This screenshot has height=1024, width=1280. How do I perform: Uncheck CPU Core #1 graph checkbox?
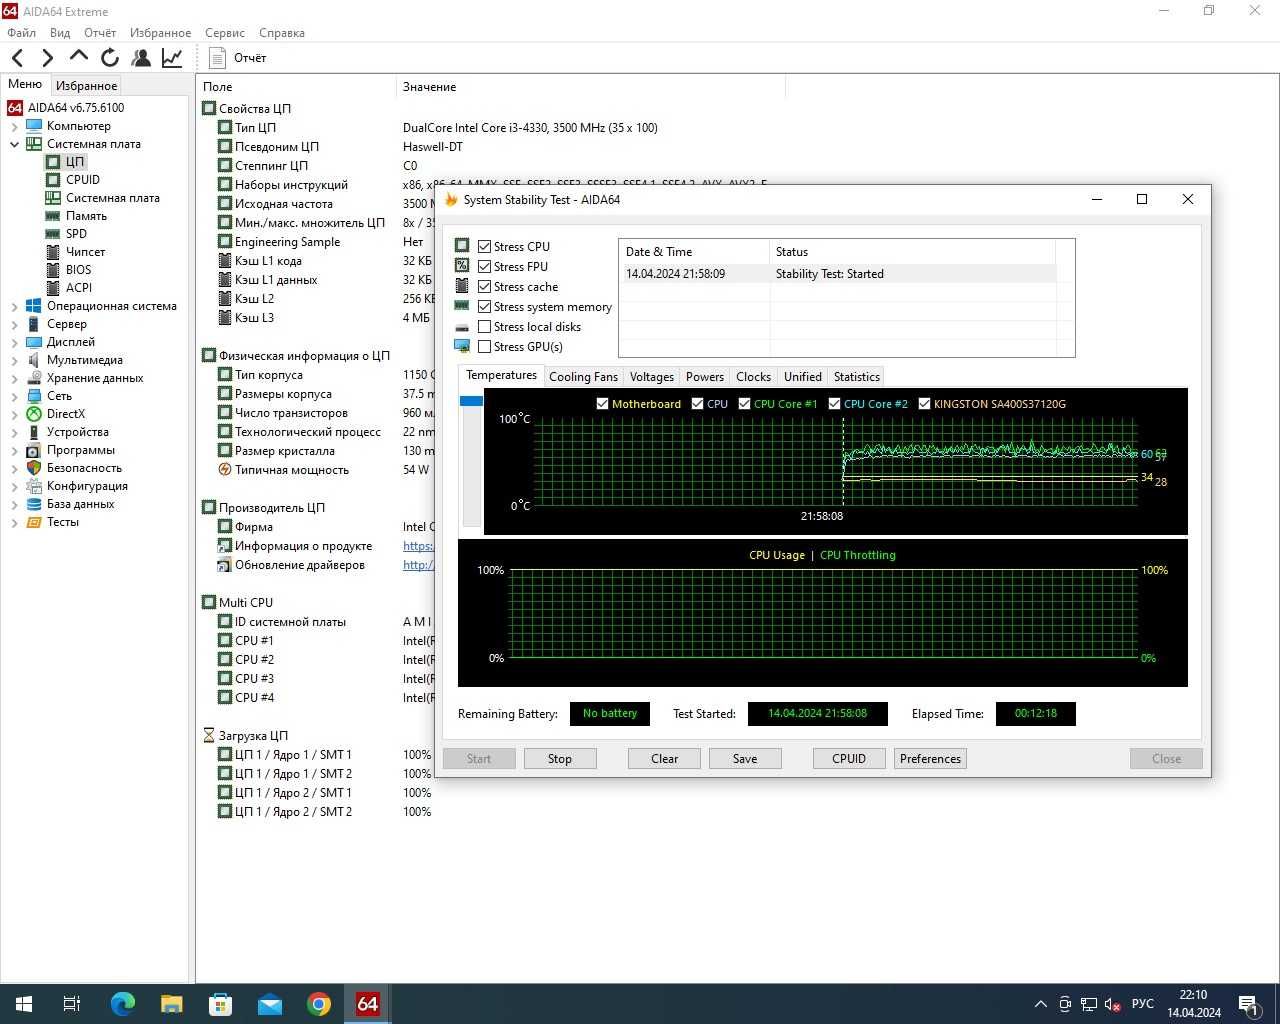click(744, 404)
